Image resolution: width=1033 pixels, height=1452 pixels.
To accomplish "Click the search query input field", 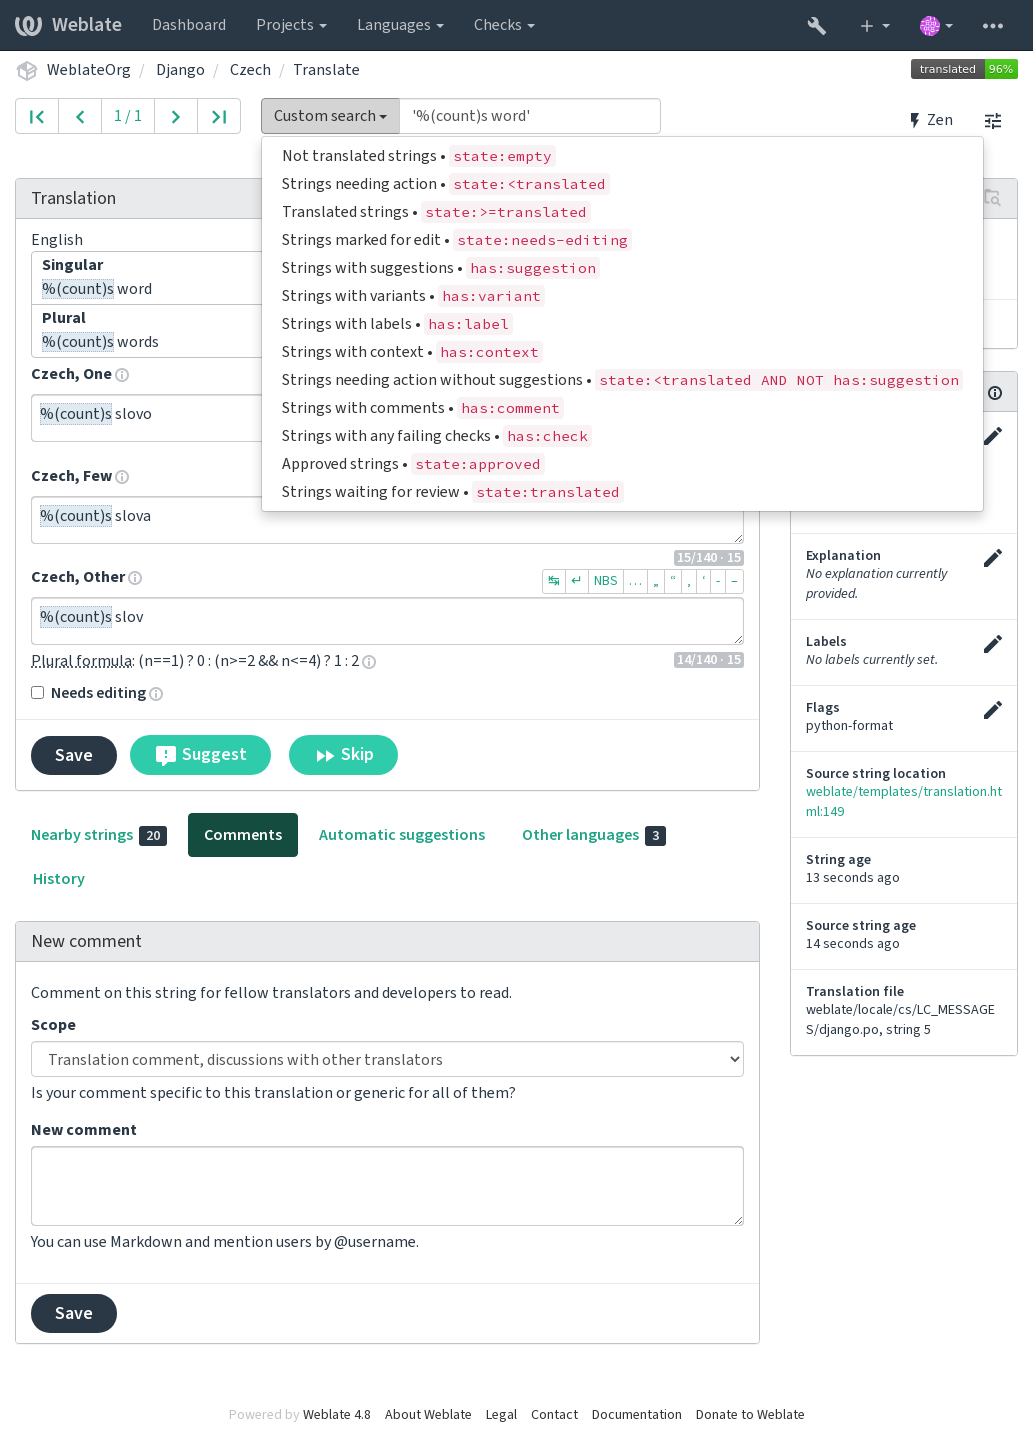I will (529, 116).
